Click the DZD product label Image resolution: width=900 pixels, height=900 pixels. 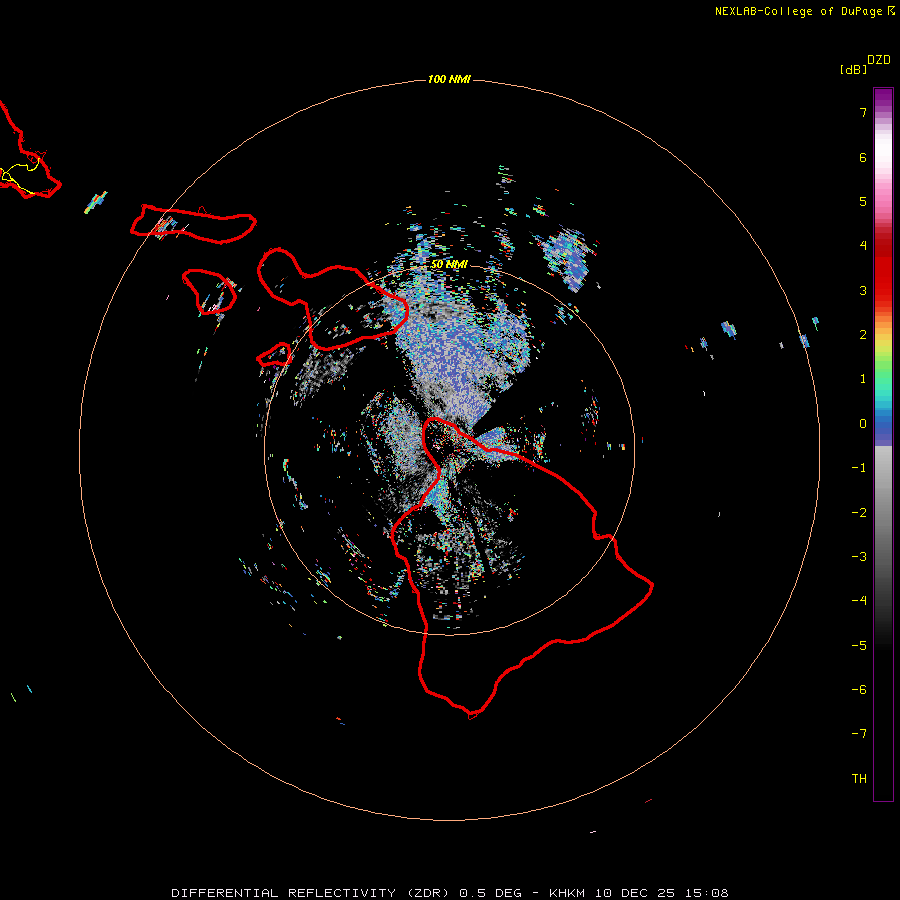tap(879, 60)
